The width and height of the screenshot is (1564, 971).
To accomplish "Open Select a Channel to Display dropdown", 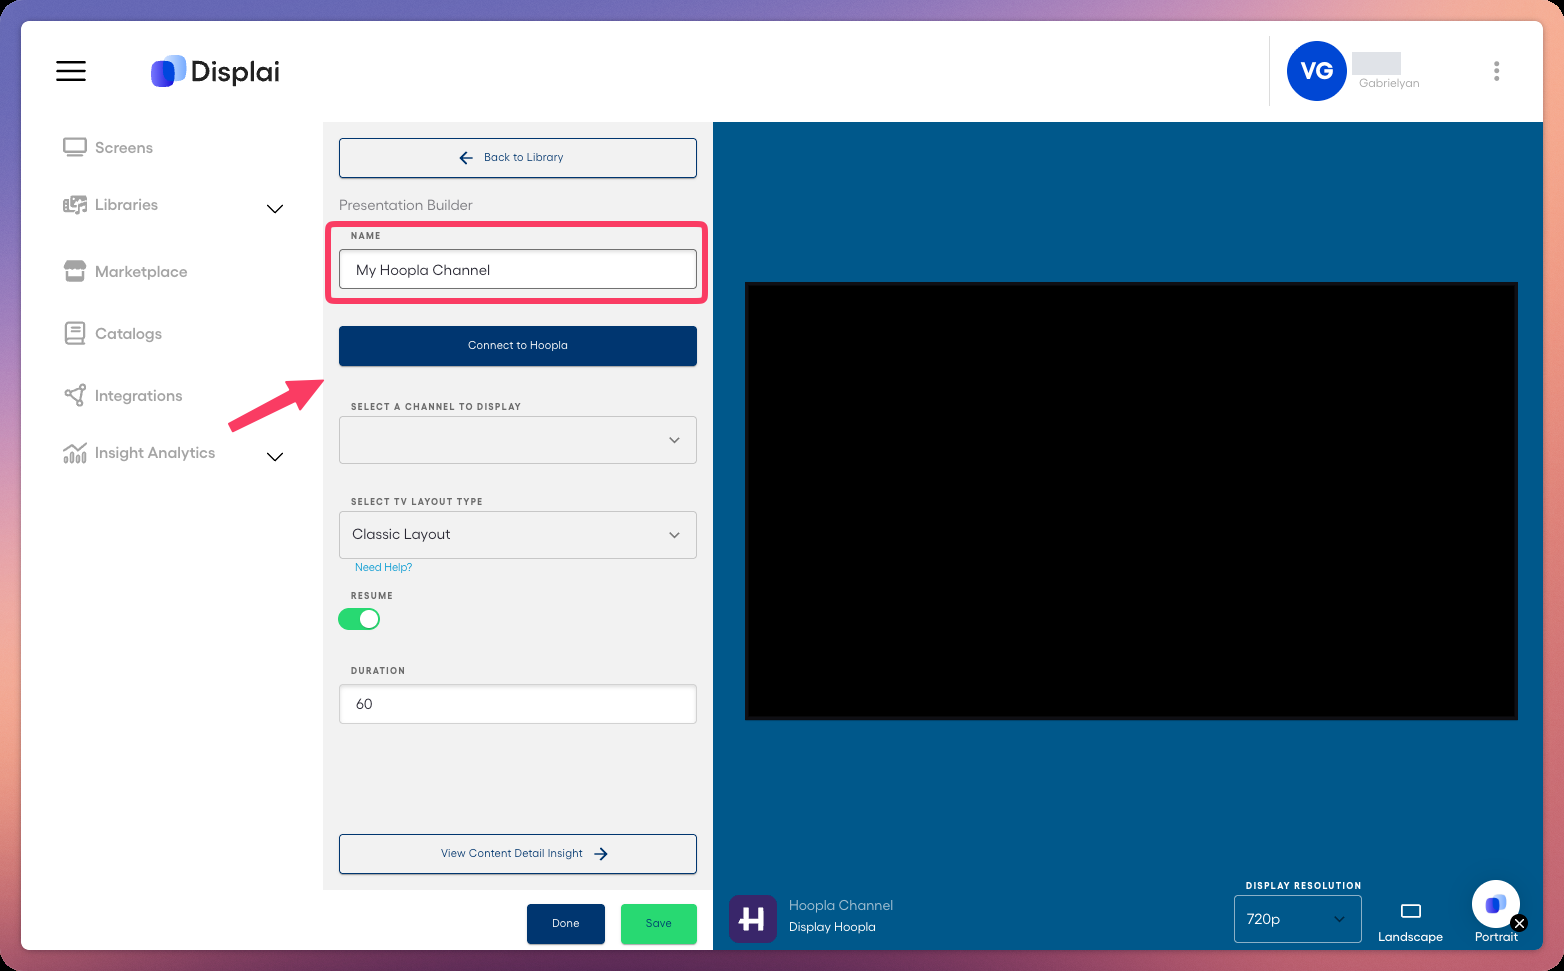I will pyautogui.click(x=518, y=440).
